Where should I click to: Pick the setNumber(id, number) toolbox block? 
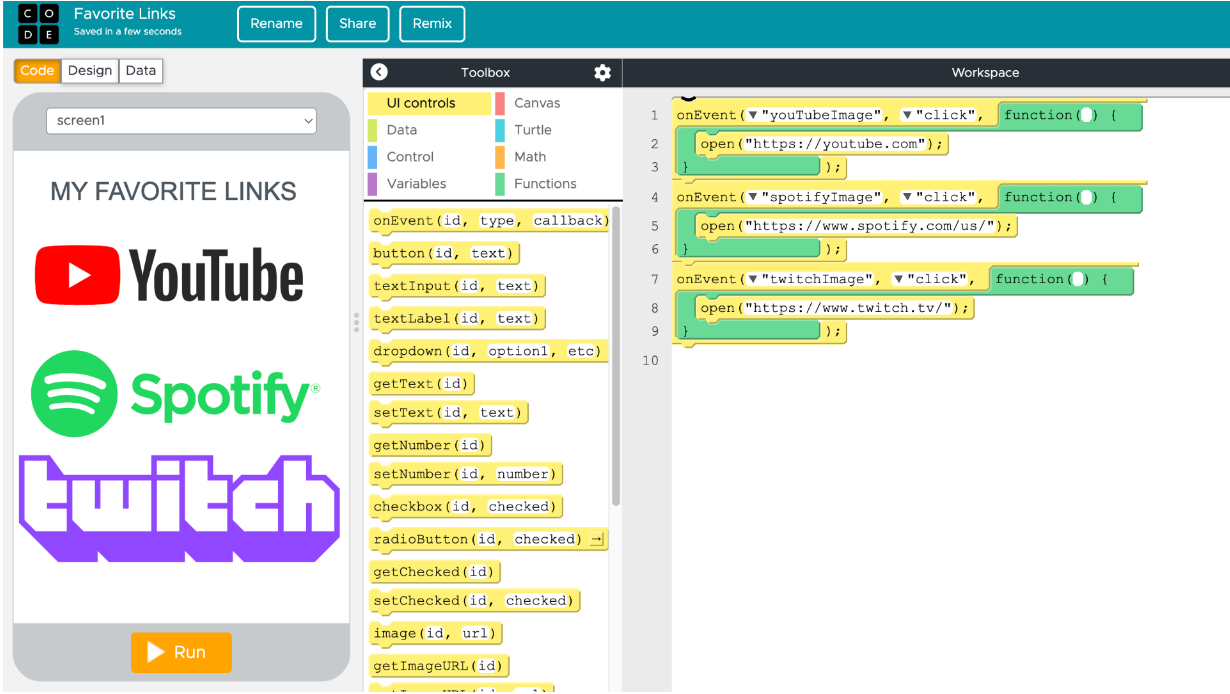click(x=466, y=474)
